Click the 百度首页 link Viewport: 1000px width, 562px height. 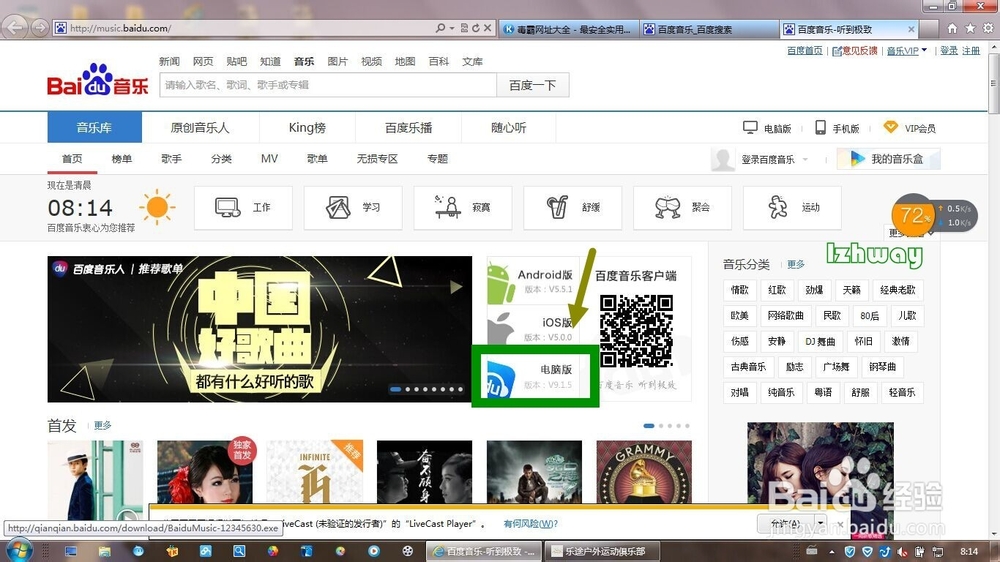tap(805, 50)
